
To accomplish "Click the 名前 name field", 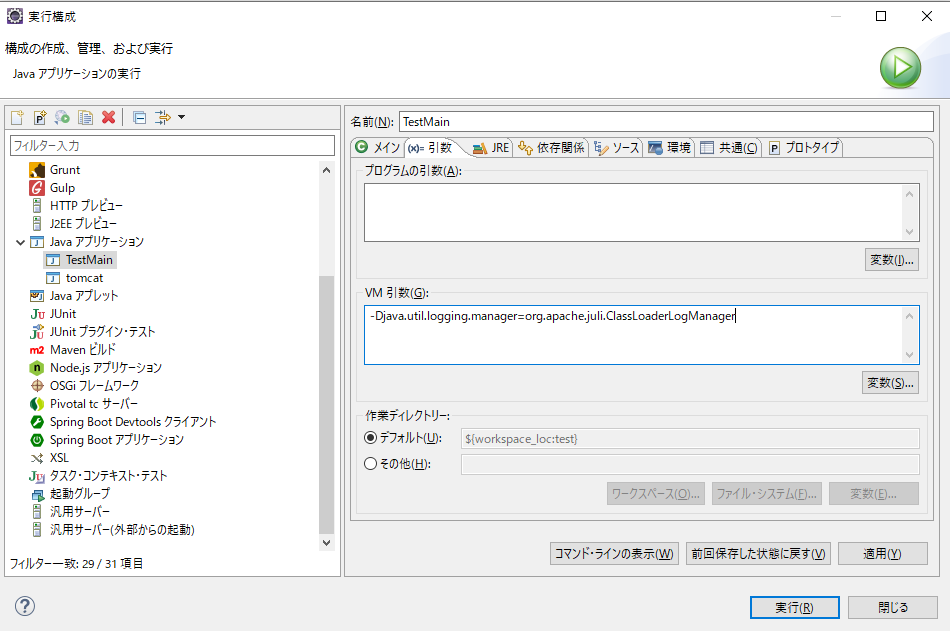I will (x=666, y=122).
